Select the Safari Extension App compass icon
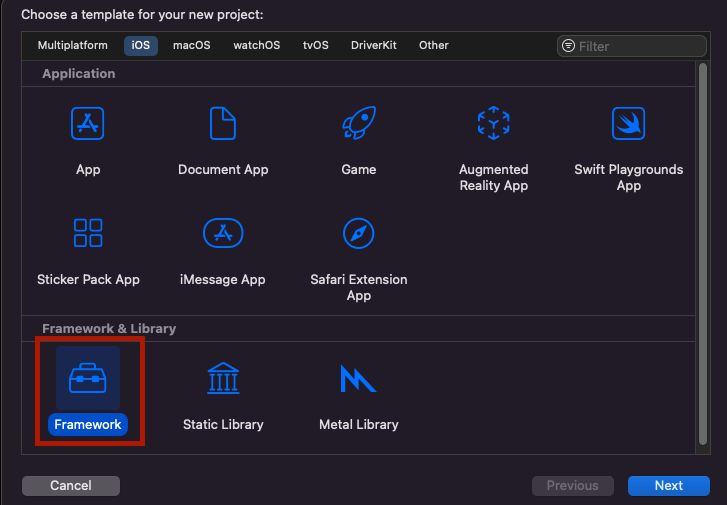Image resolution: width=727 pixels, height=505 pixels. click(x=358, y=233)
